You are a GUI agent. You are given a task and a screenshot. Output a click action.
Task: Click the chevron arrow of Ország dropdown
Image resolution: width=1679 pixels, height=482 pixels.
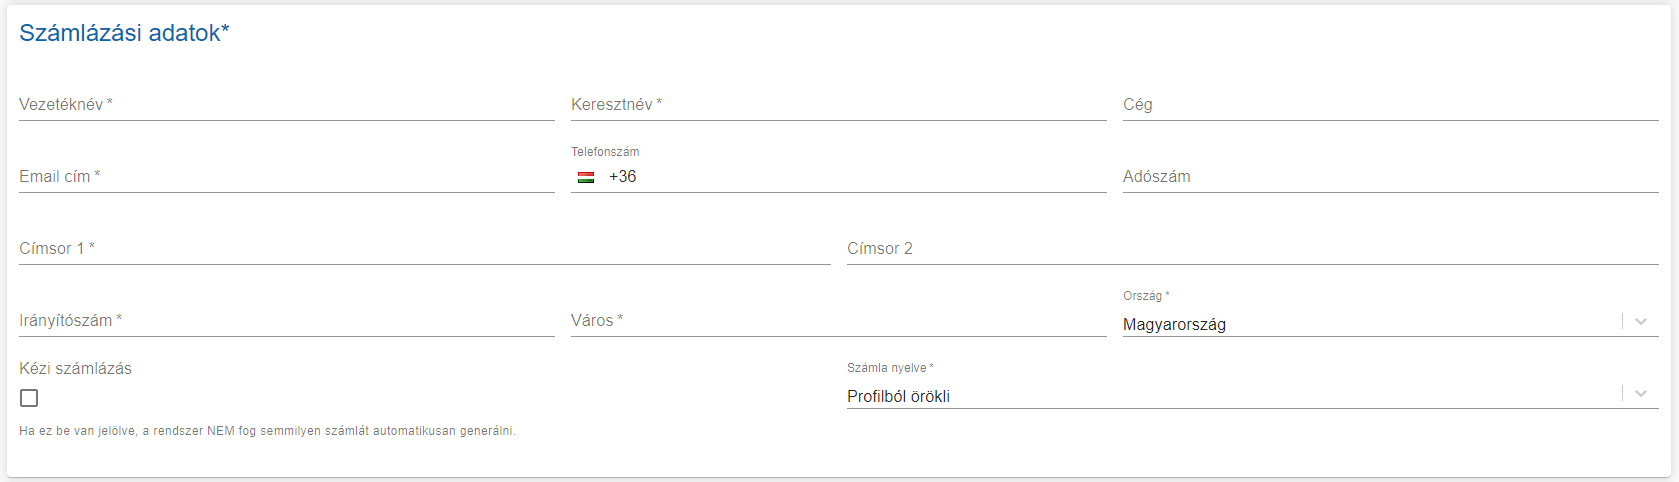[1641, 321]
